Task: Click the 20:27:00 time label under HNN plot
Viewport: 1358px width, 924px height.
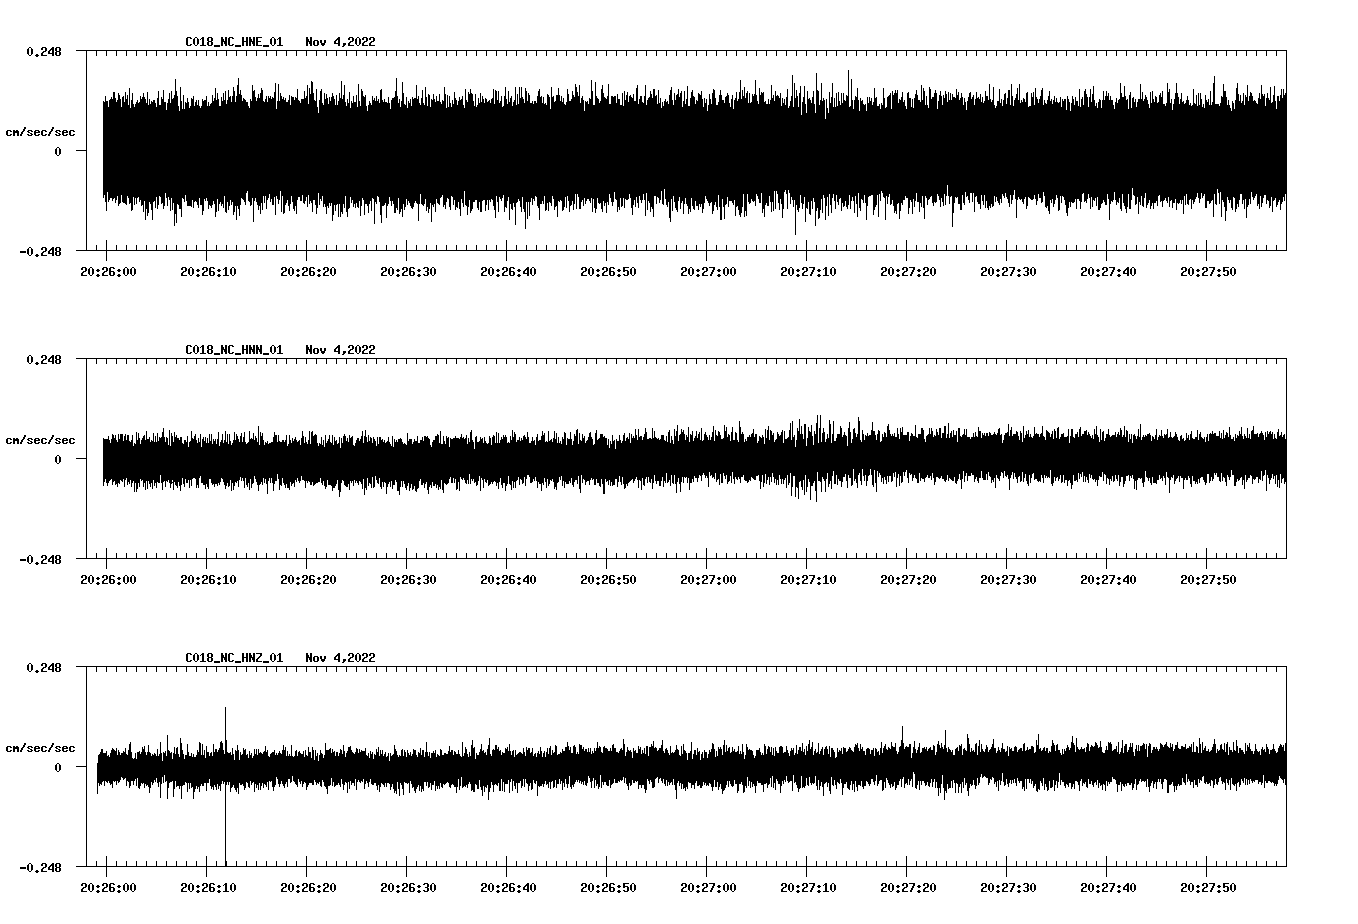Action: [x=708, y=580]
